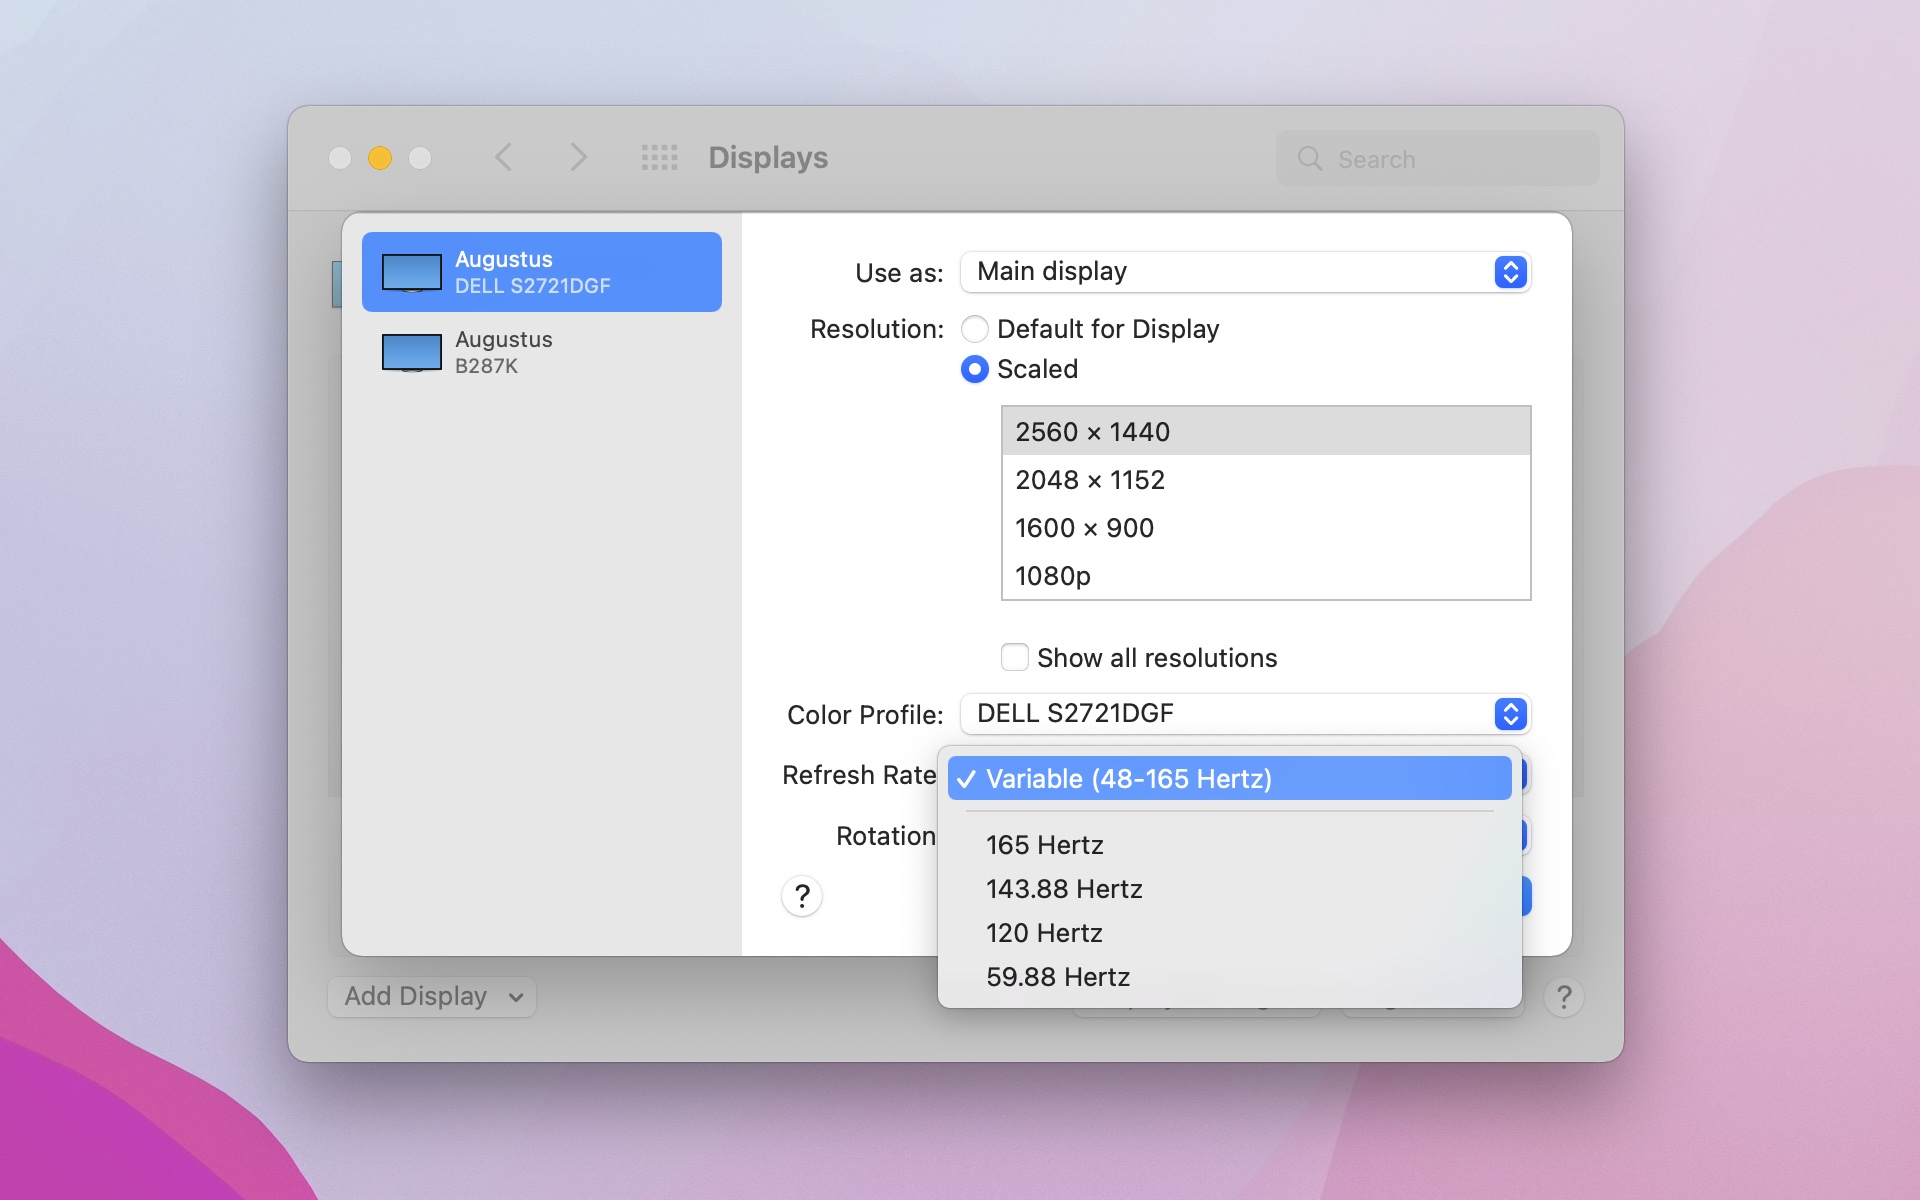This screenshot has height=1200, width=1920.
Task: Pick the 2048 × 1152 resolution option
Action: (x=1090, y=480)
